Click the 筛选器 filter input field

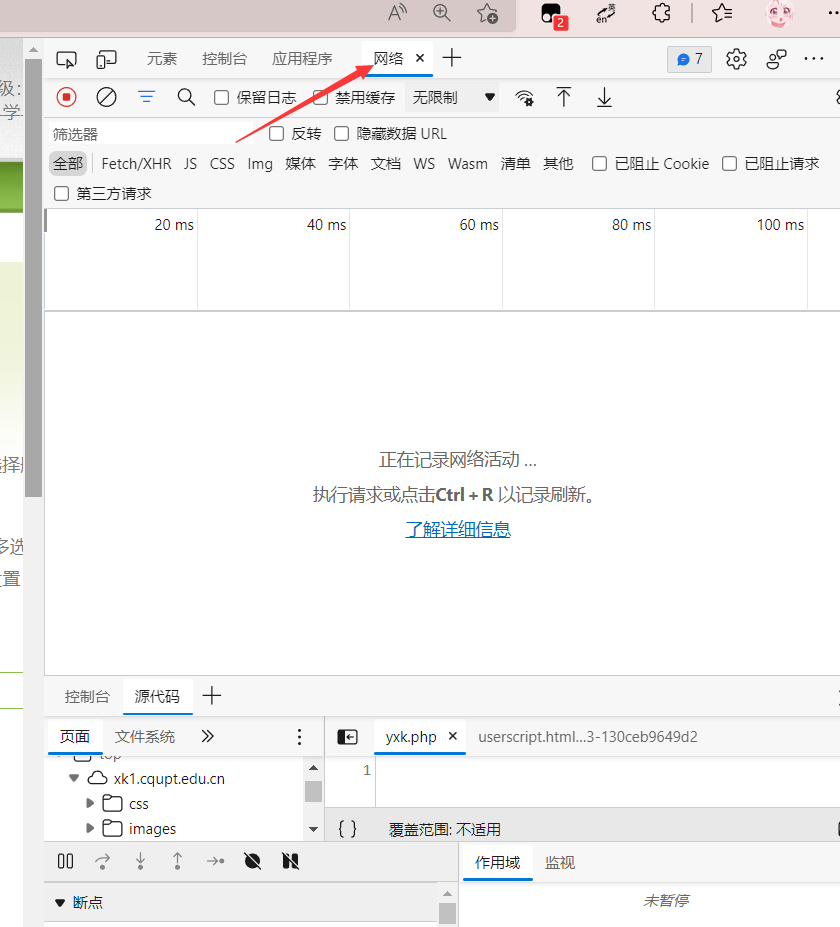[150, 134]
